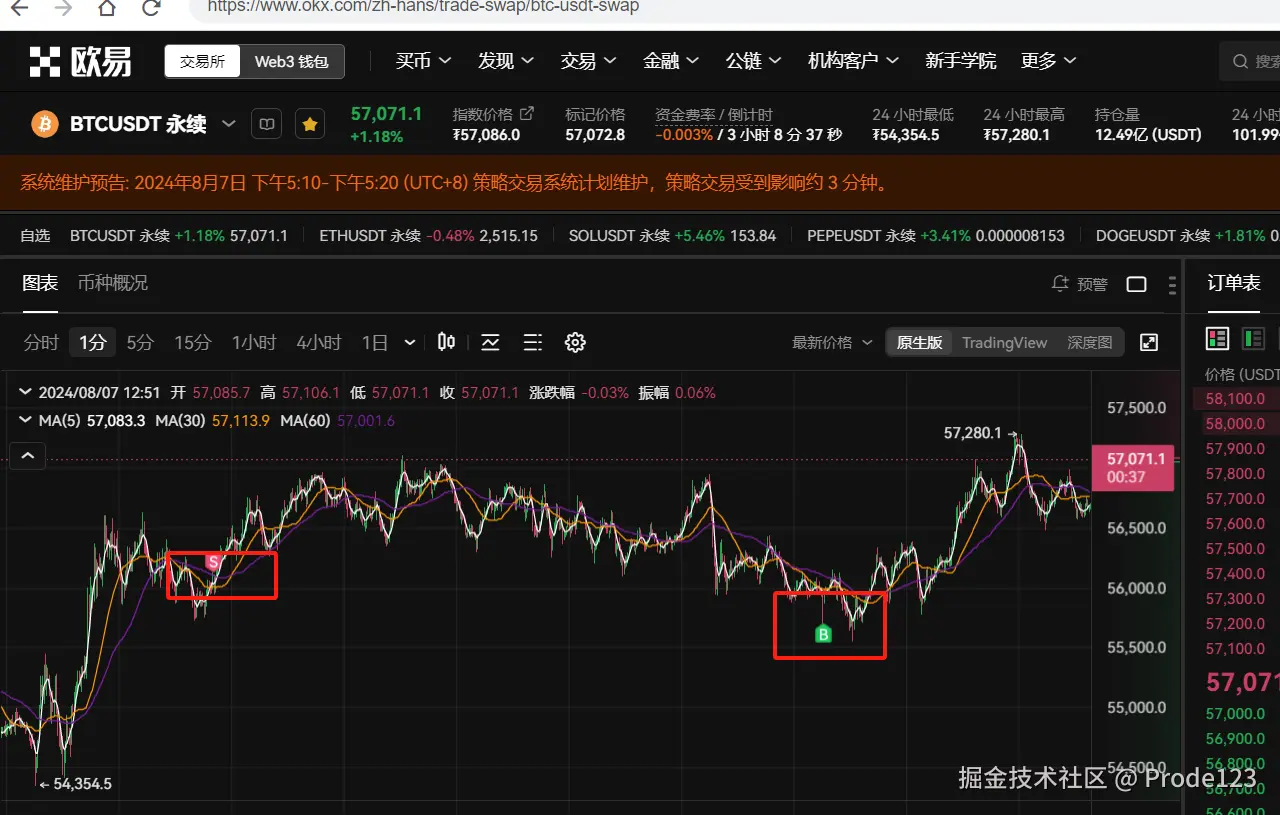The height and width of the screenshot is (815, 1280).
Task: Switch to Web3 钱包 mode
Action: tap(292, 62)
